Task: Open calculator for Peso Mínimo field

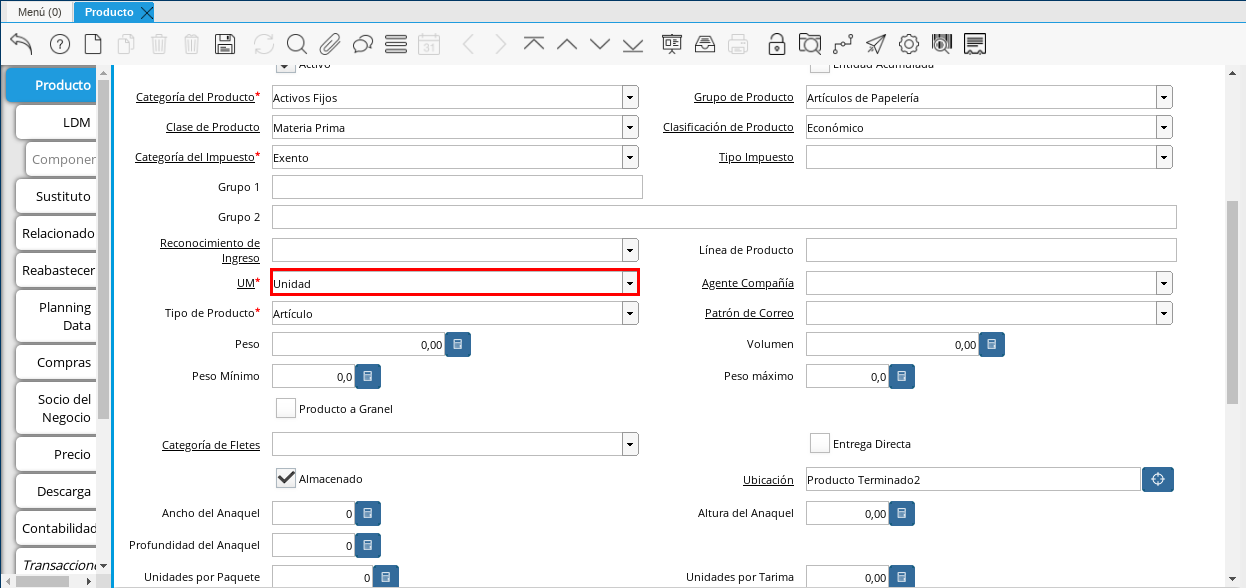Action: (368, 376)
